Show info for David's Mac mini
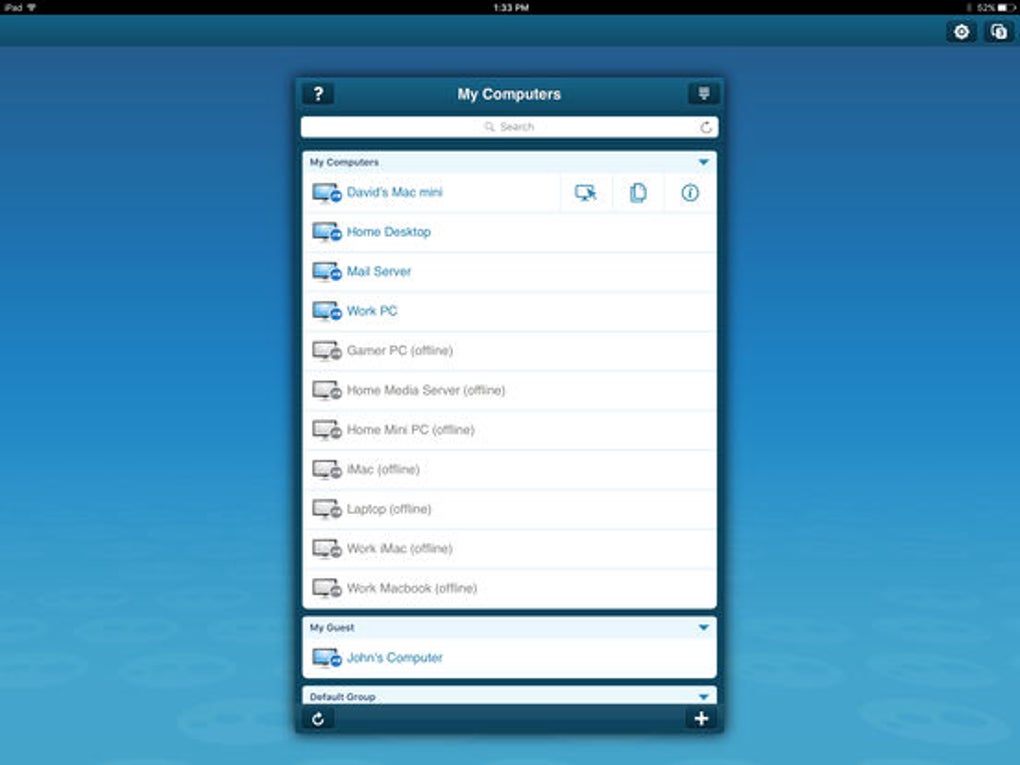The height and width of the screenshot is (765, 1020). pyautogui.click(x=690, y=193)
